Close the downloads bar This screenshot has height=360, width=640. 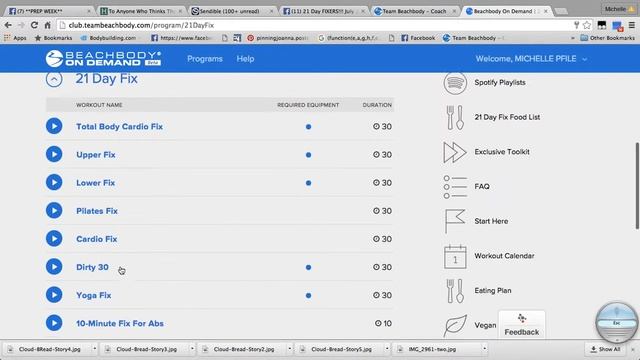pos(633,349)
